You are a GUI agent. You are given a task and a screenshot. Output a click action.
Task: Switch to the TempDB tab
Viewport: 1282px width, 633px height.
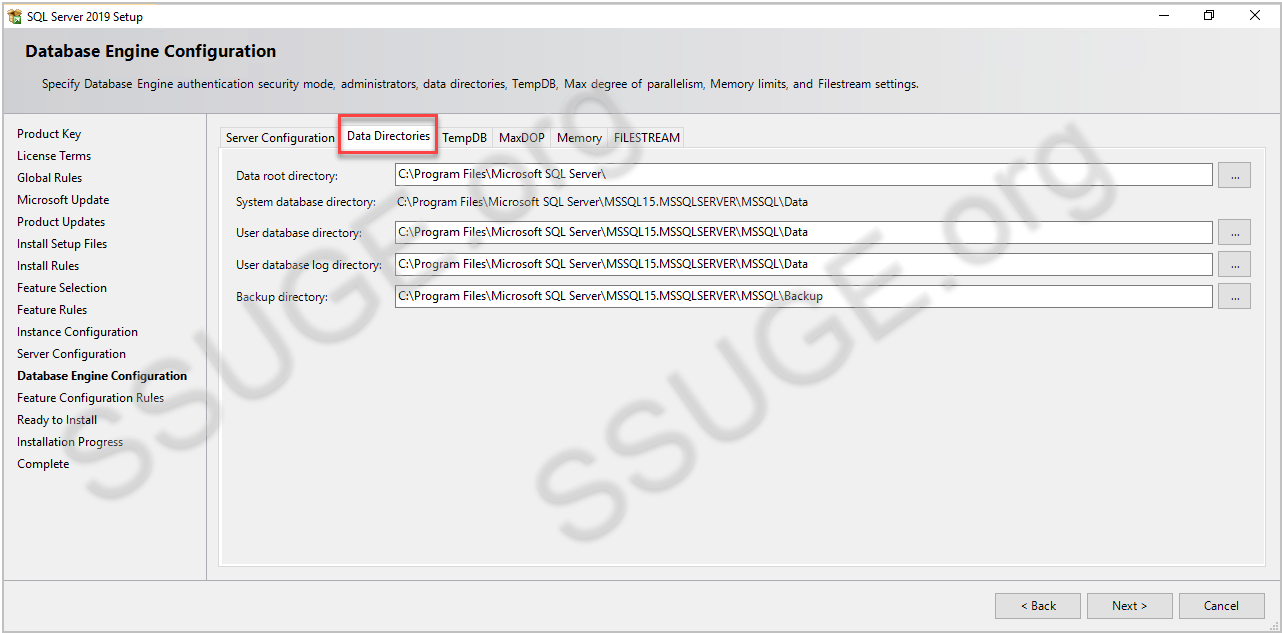[464, 138]
